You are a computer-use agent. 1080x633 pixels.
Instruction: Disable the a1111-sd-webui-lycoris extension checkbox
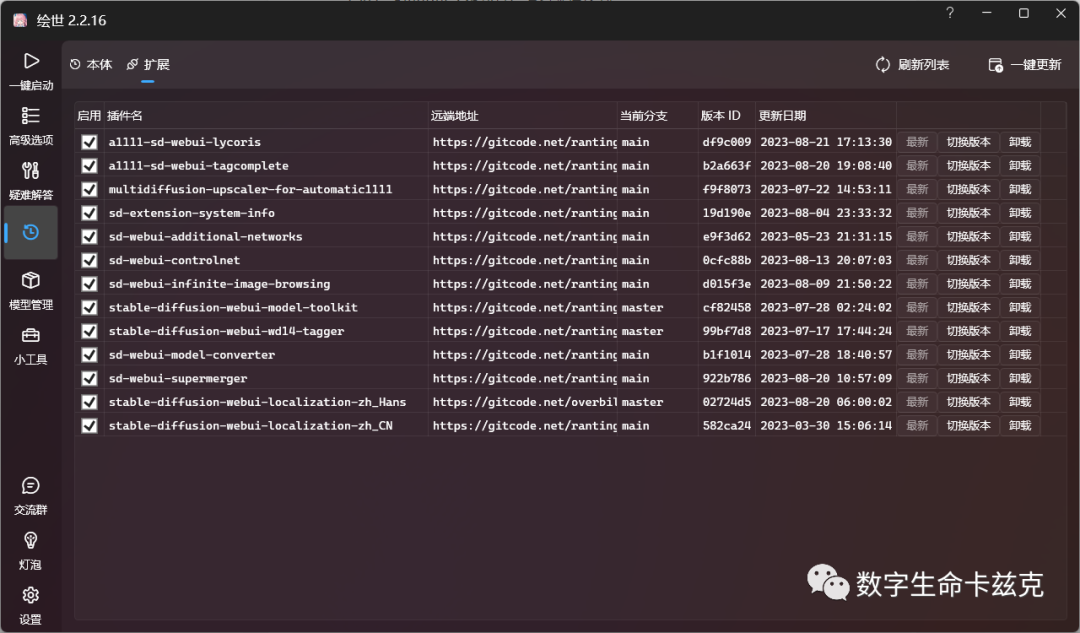[x=89, y=142]
